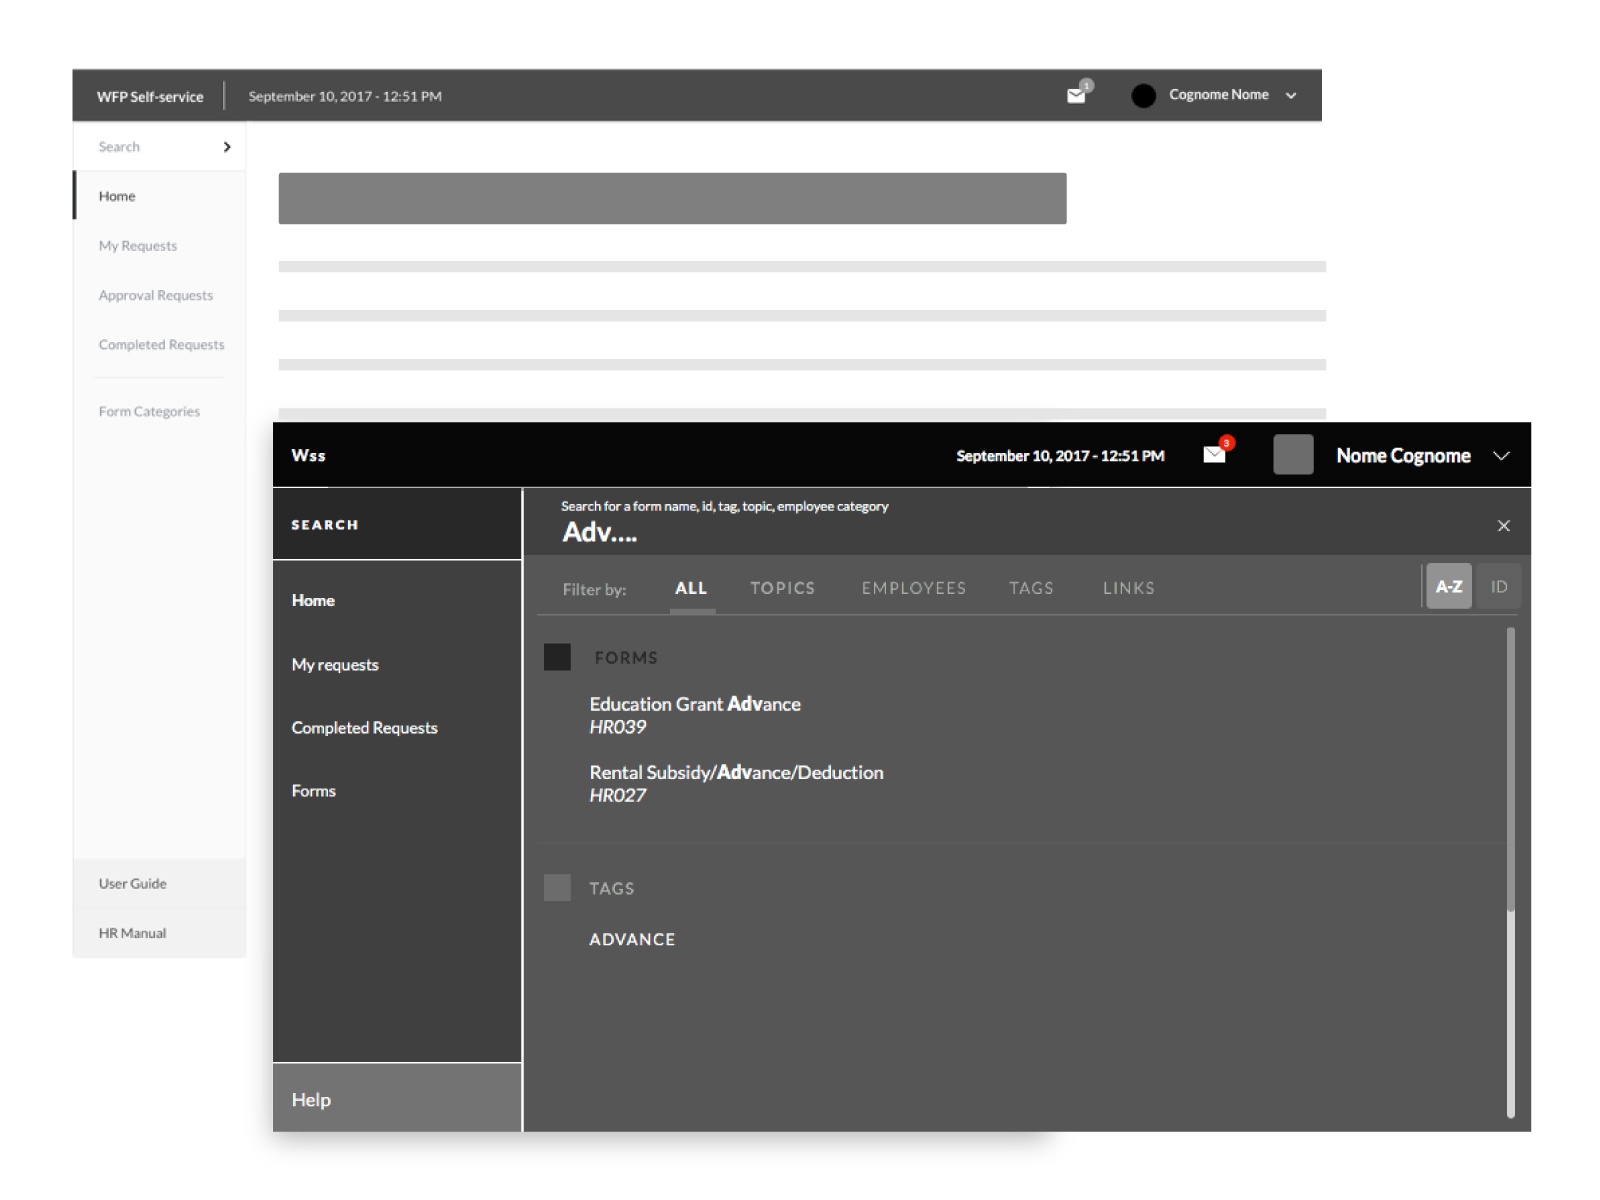The image size is (1600, 1200).
Task: Expand the Cognome Nome account menu arrow
Action: pos(1291,96)
